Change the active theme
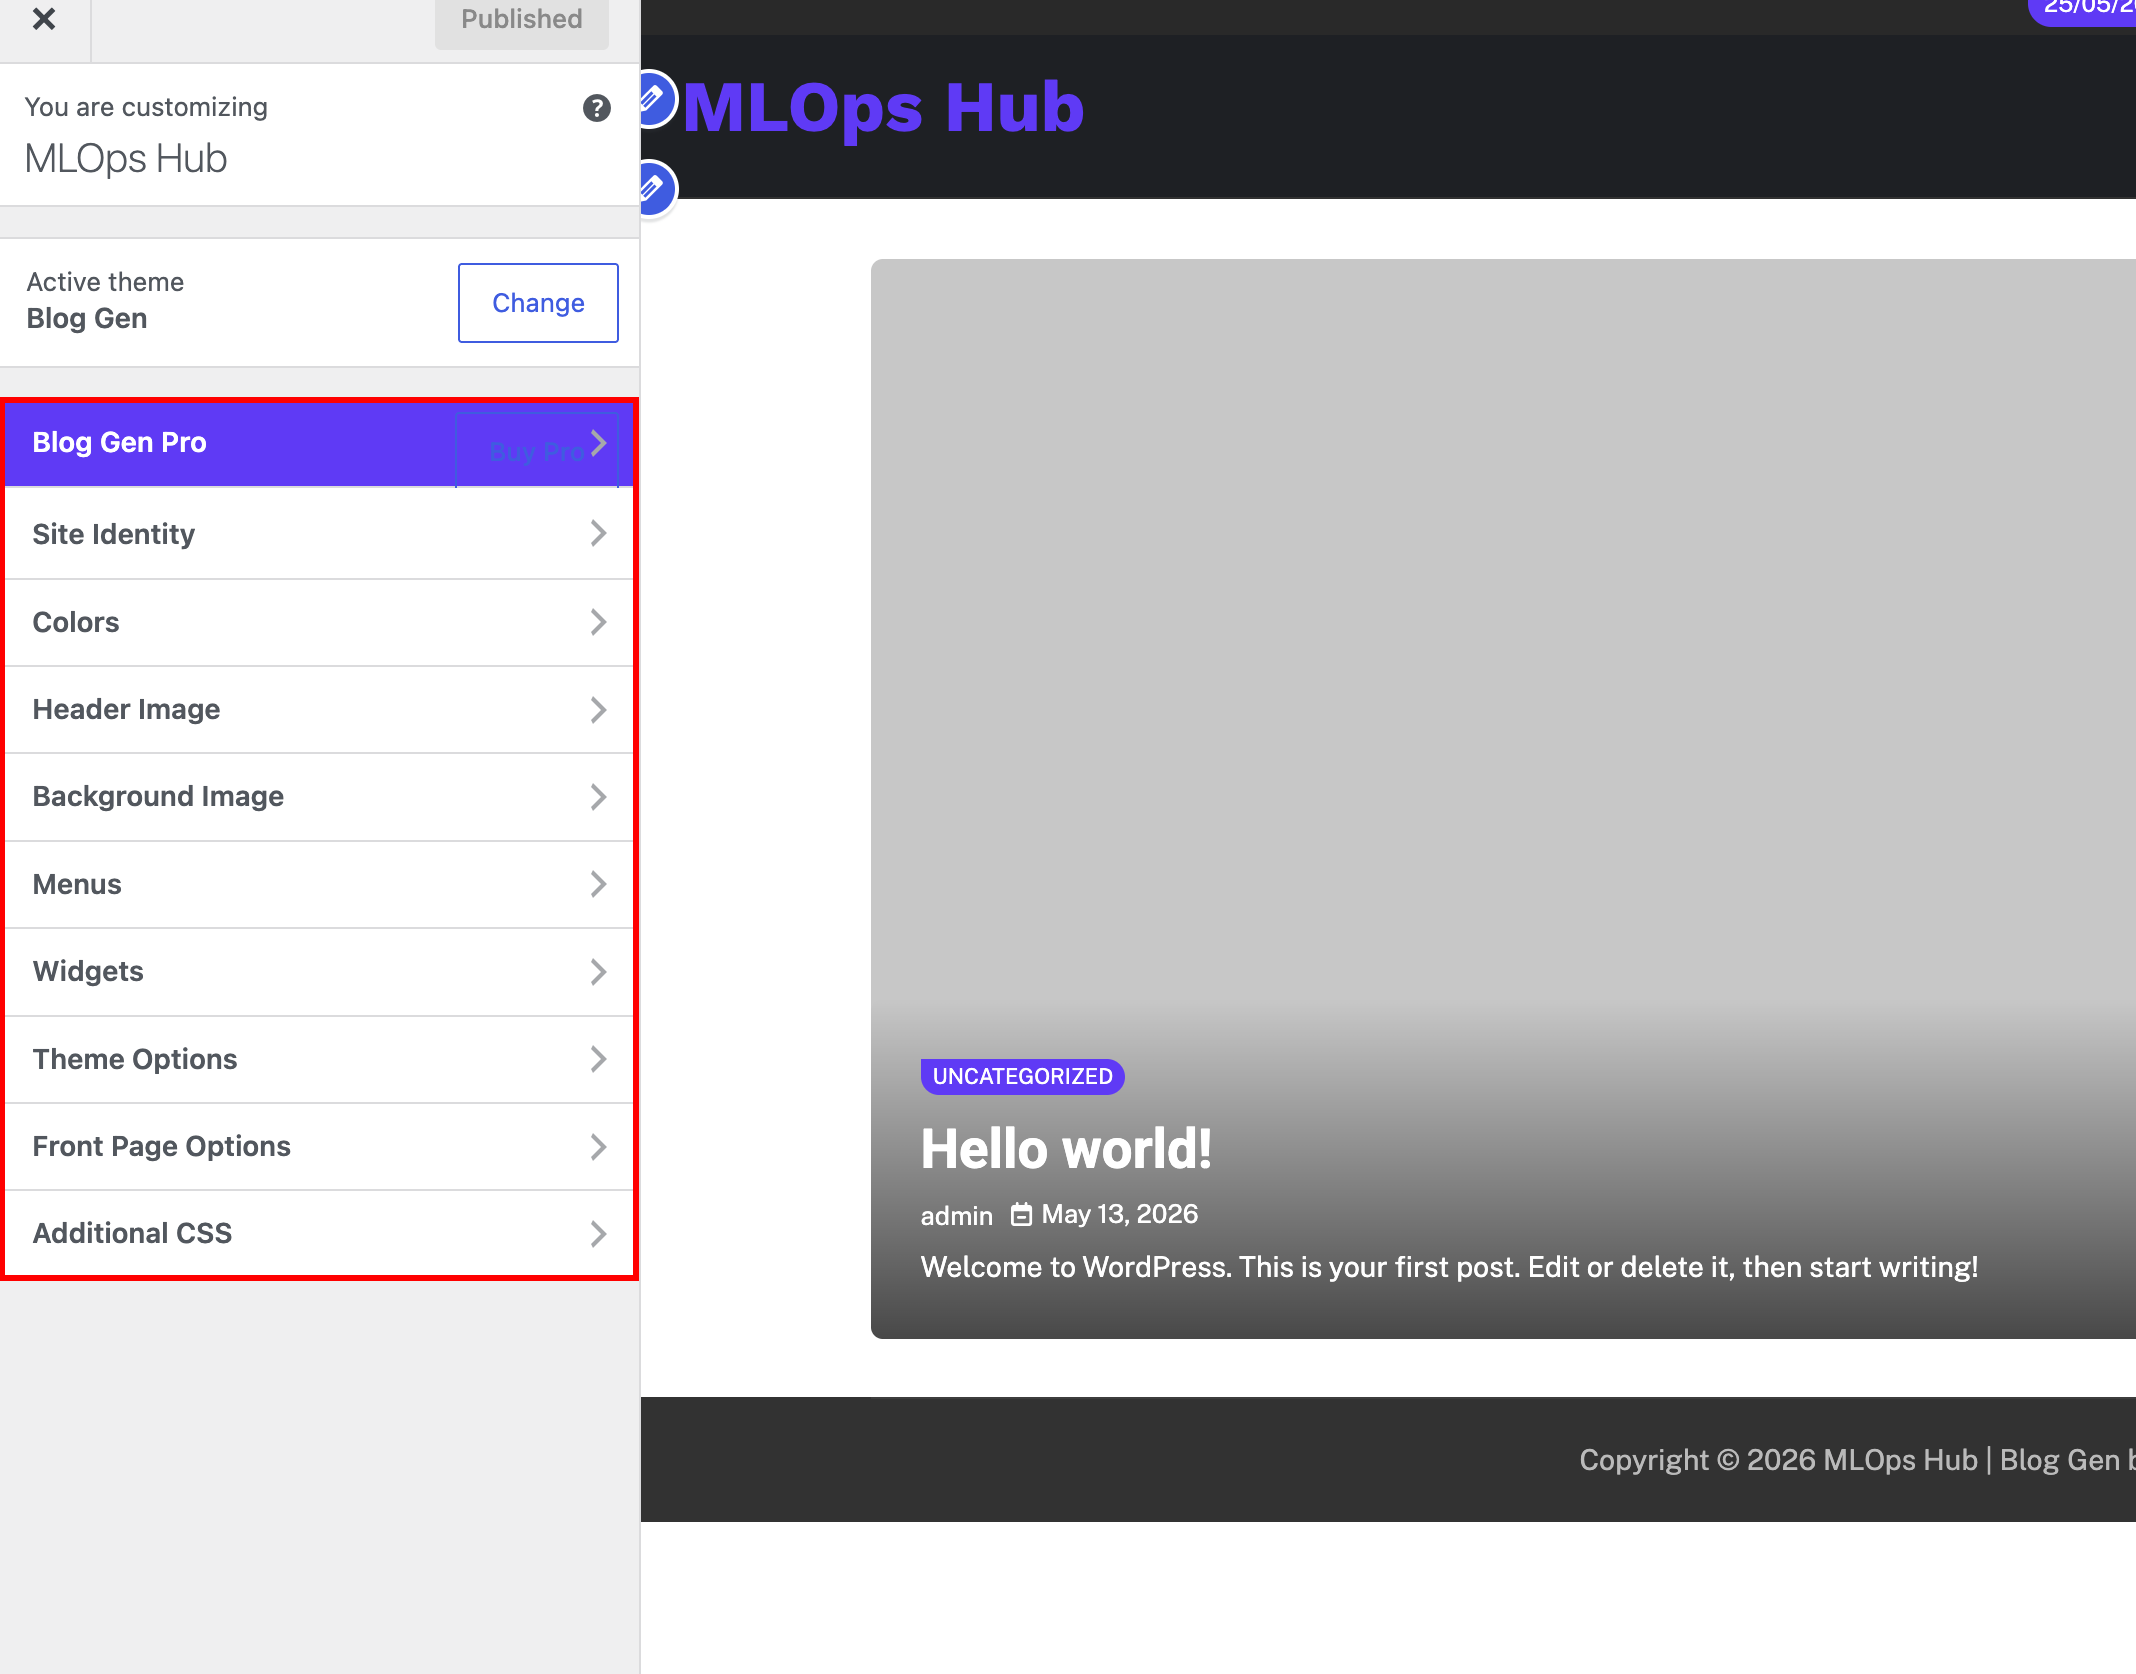2136x1674 pixels. tap(538, 303)
